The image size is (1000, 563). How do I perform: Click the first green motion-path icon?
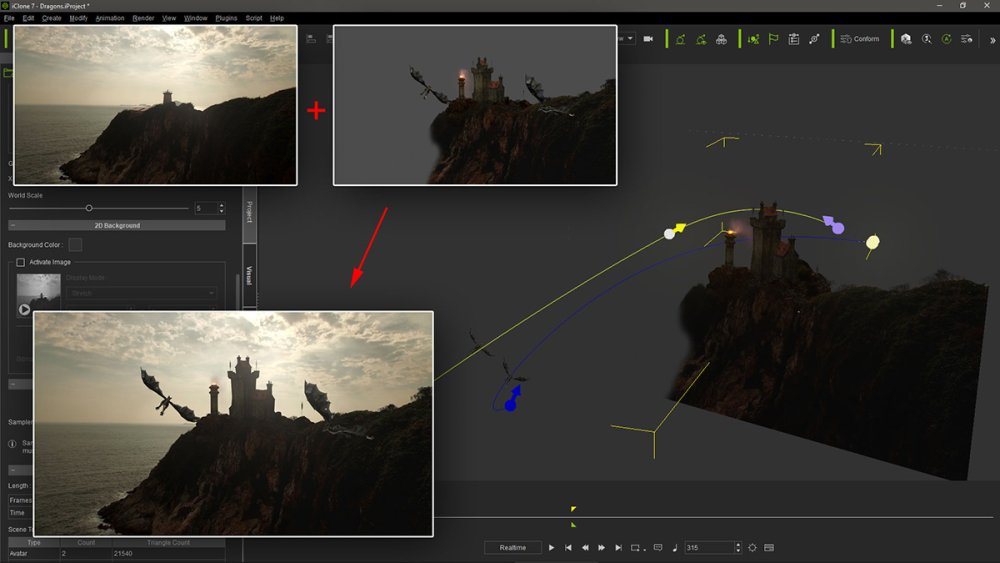[680, 39]
